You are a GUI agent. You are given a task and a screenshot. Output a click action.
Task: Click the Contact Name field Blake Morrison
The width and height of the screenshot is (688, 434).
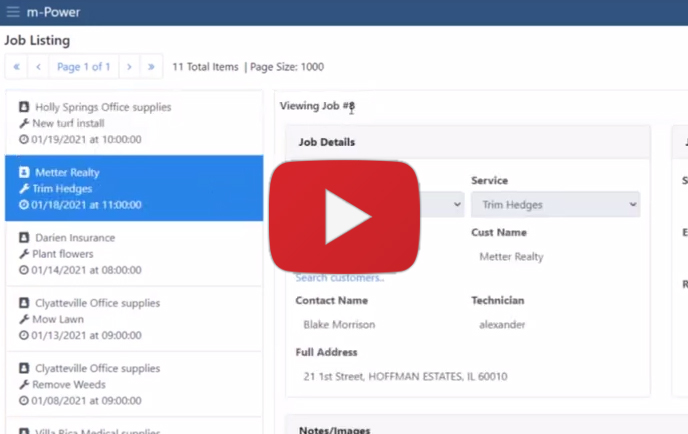(376, 324)
